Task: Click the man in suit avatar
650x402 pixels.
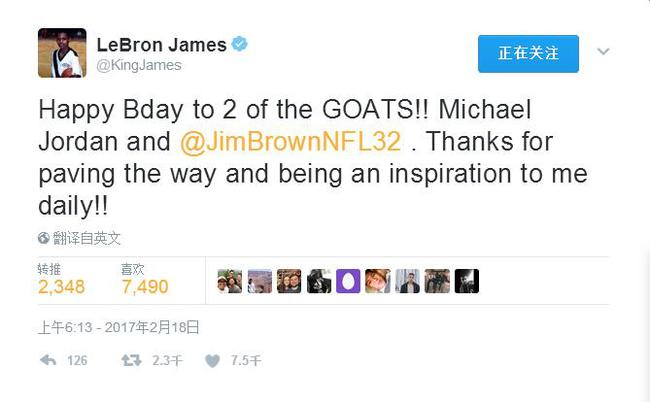Action: pos(407,281)
